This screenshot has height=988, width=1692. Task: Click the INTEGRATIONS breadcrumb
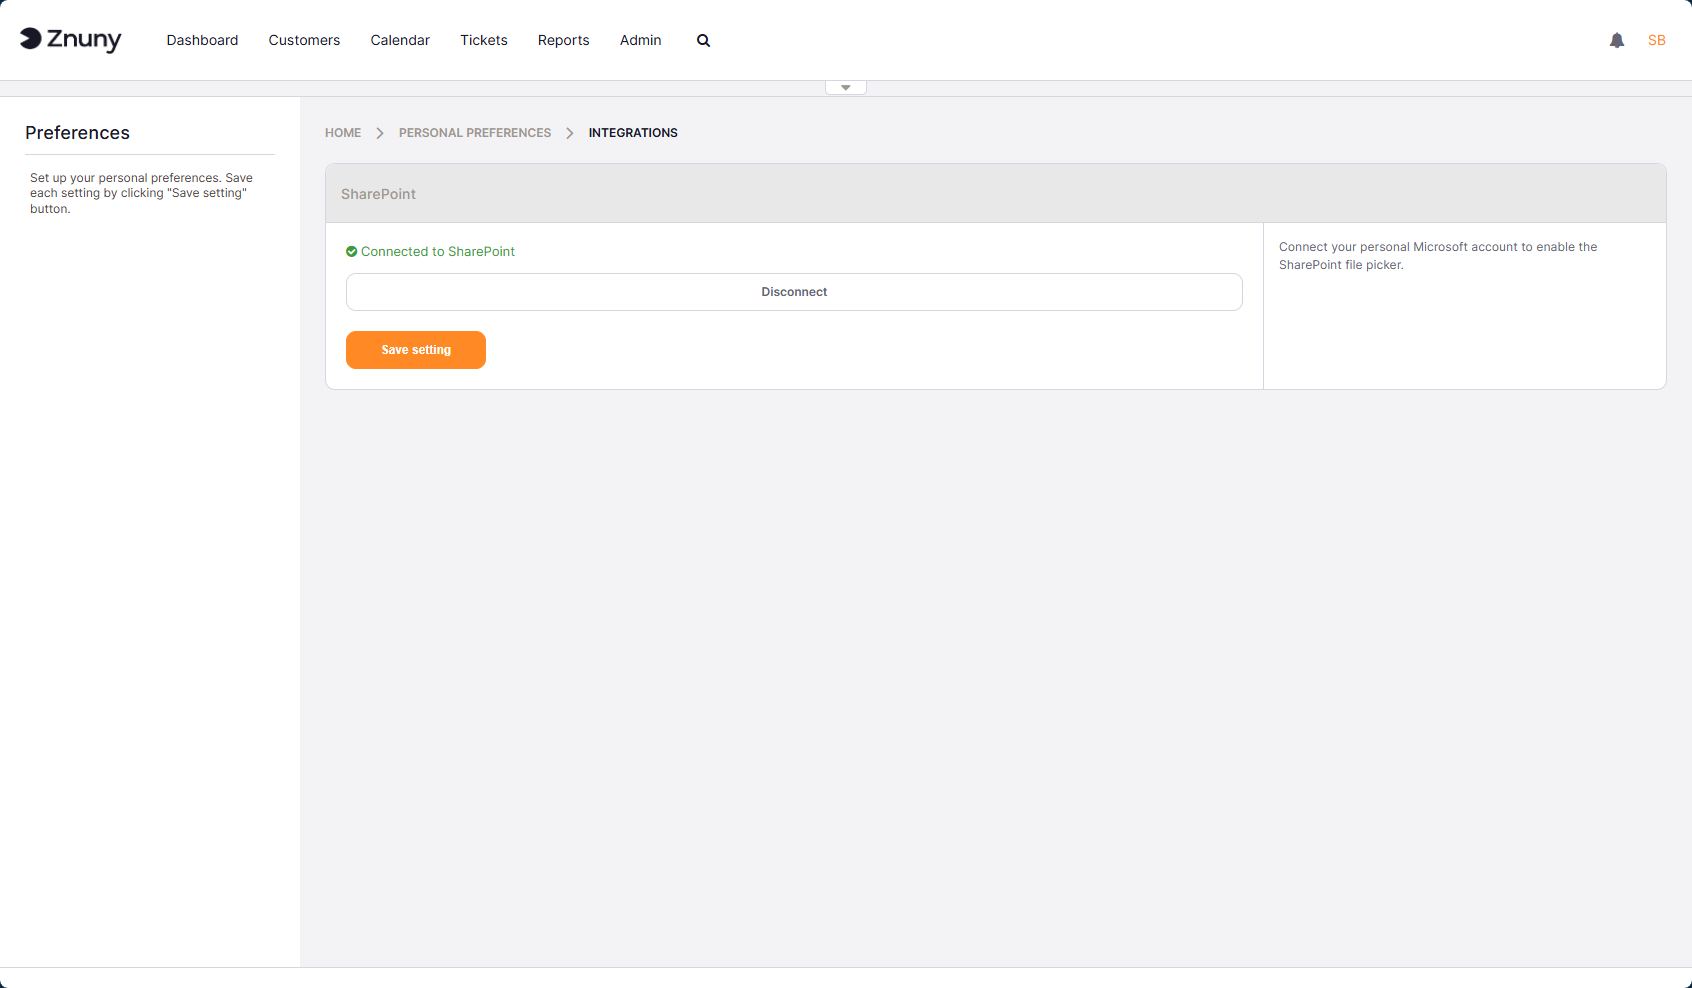pos(633,133)
